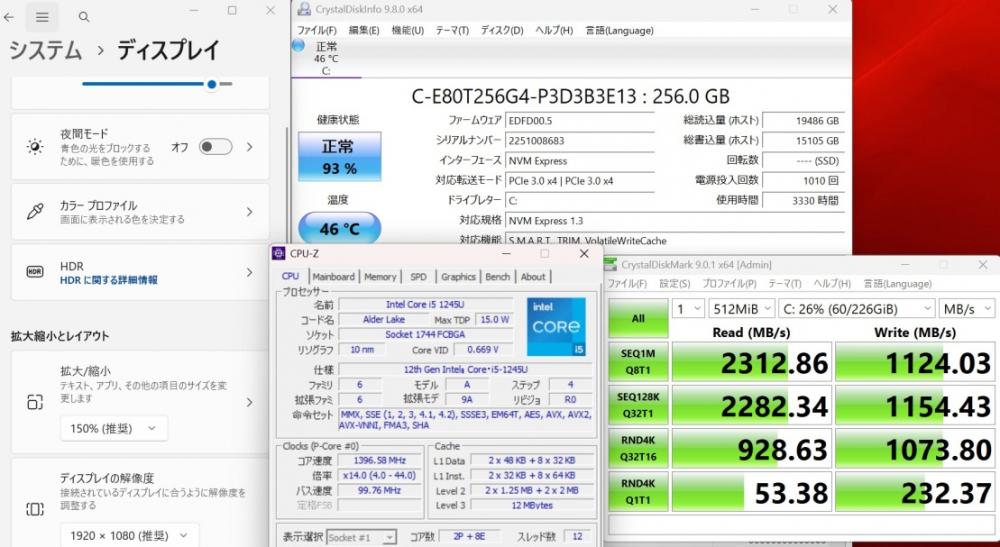
Task: Run the SEQ128K Q32T1 test
Action: pyautogui.click(x=638, y=405)
